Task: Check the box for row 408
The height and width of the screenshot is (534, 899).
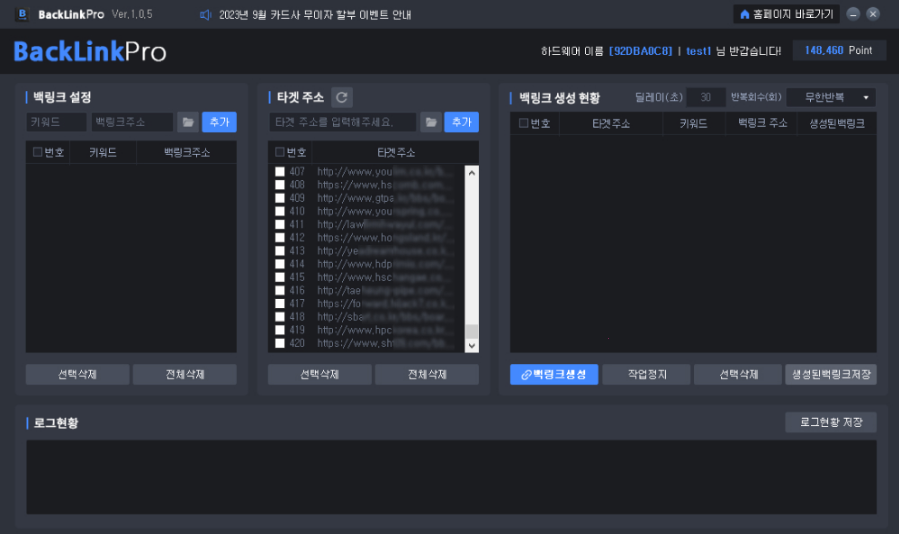Action: pyautogui.click(x=280, y=185)
